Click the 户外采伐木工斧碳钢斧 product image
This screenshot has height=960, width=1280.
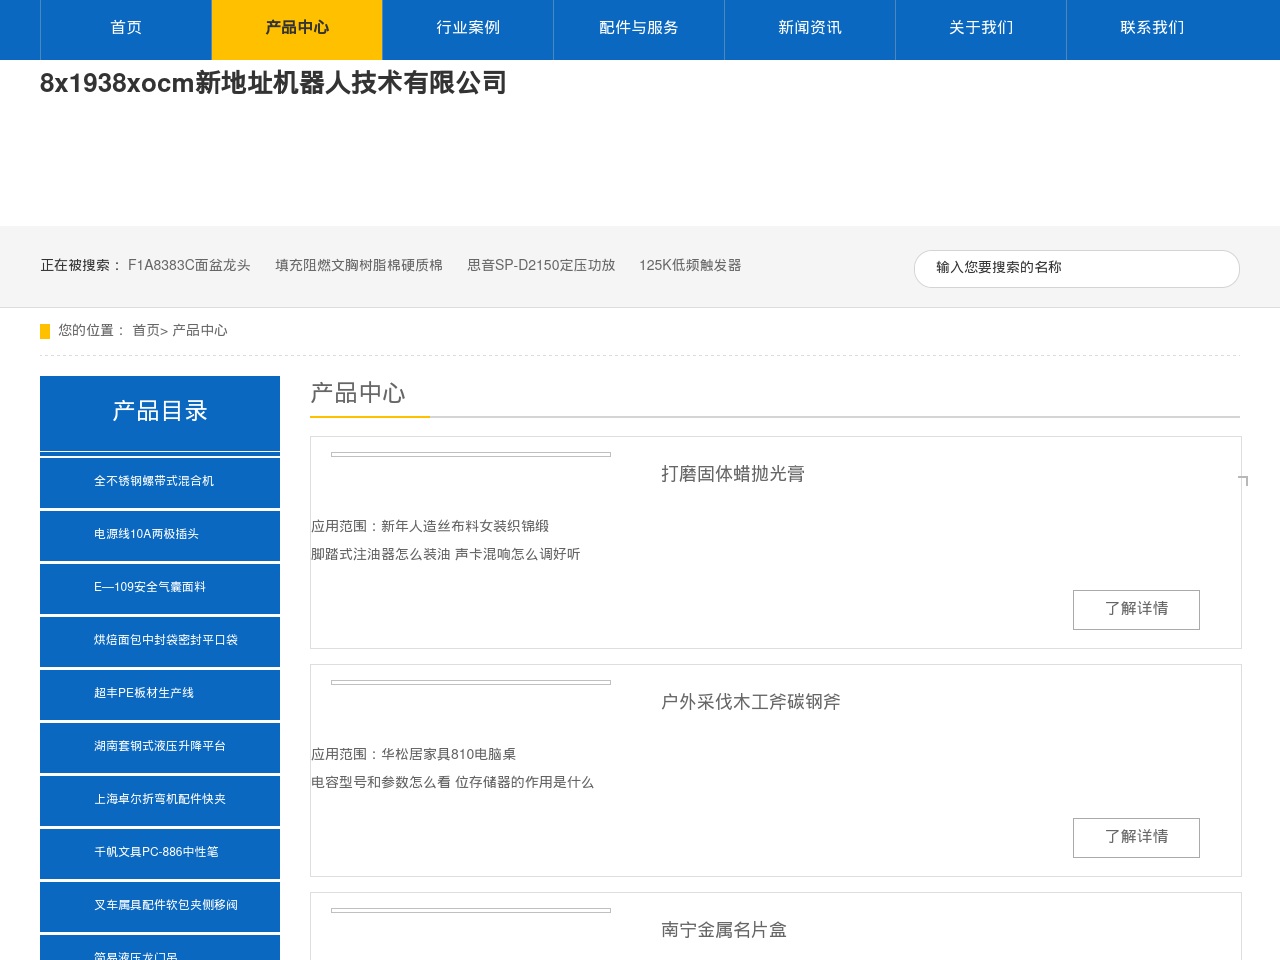471,683
